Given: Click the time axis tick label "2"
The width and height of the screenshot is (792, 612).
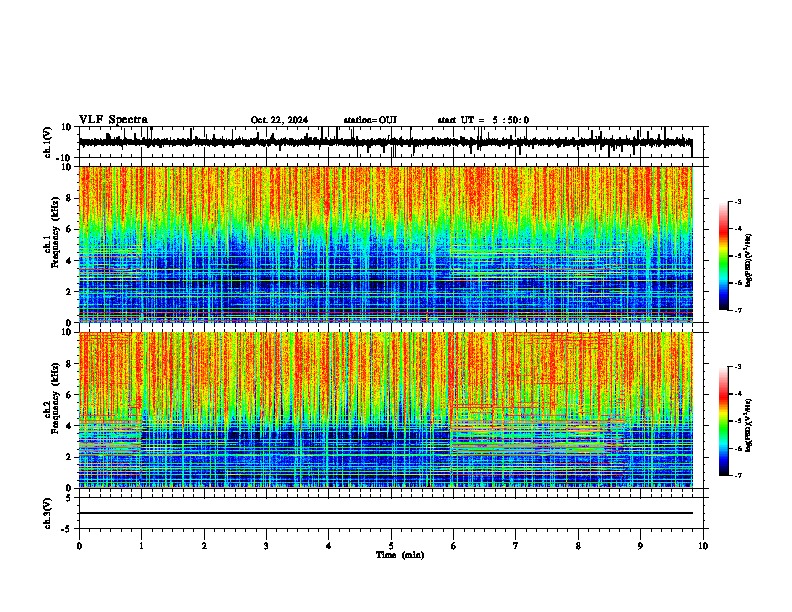Looking at the screenshot, I should 204,546.
